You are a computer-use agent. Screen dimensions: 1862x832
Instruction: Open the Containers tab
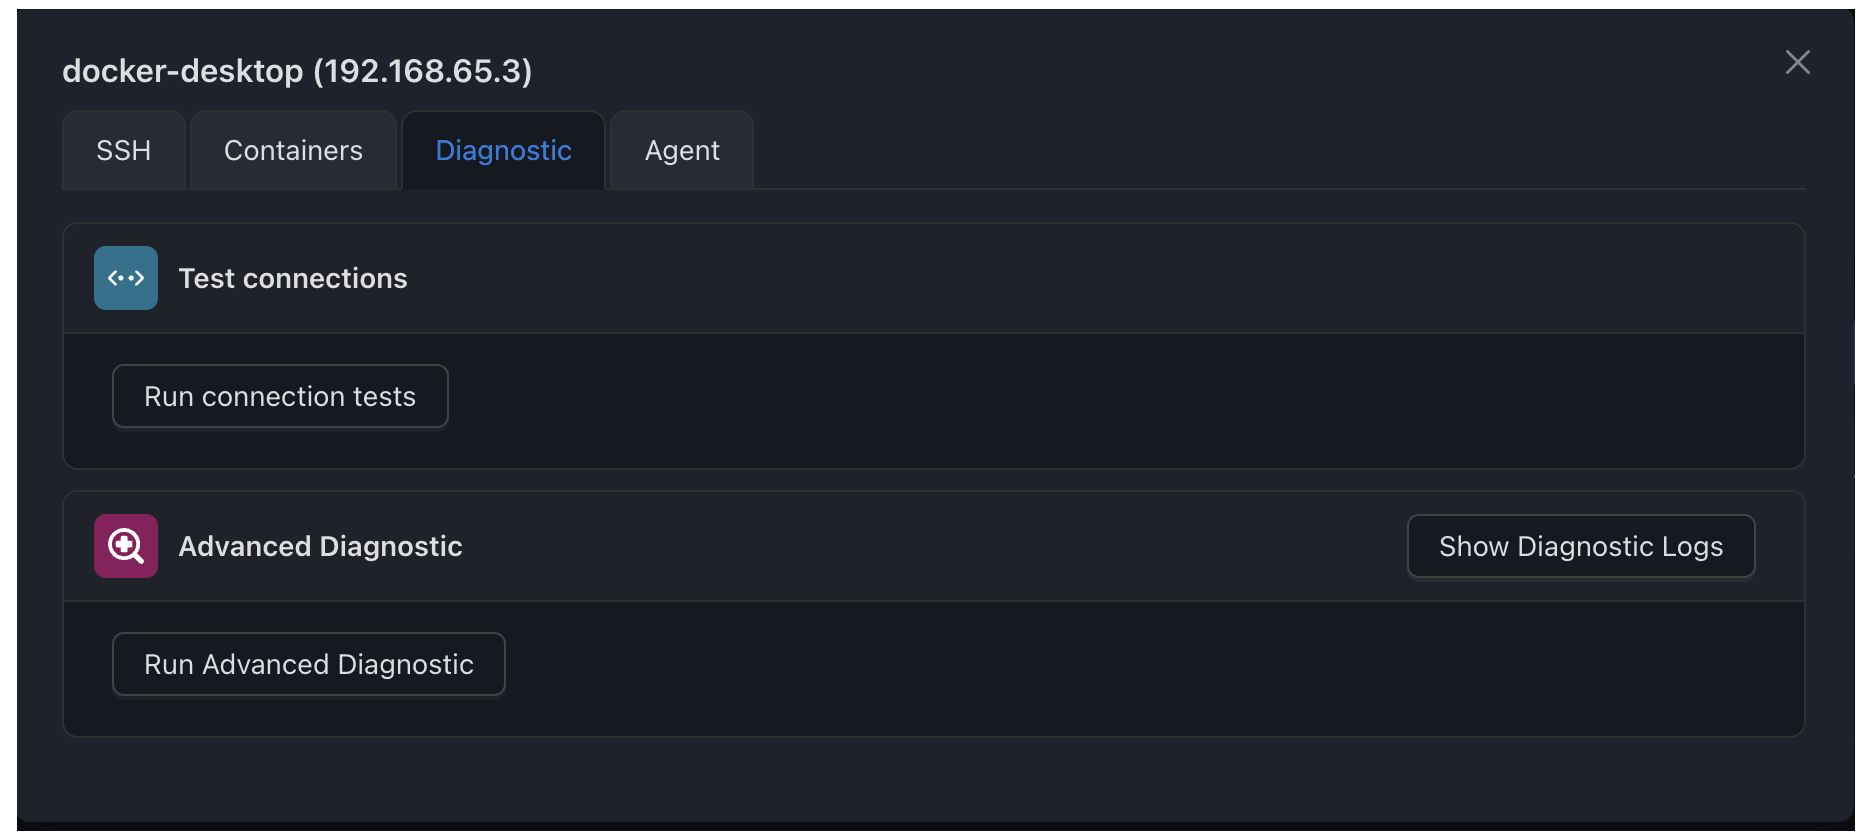(293, 150)
